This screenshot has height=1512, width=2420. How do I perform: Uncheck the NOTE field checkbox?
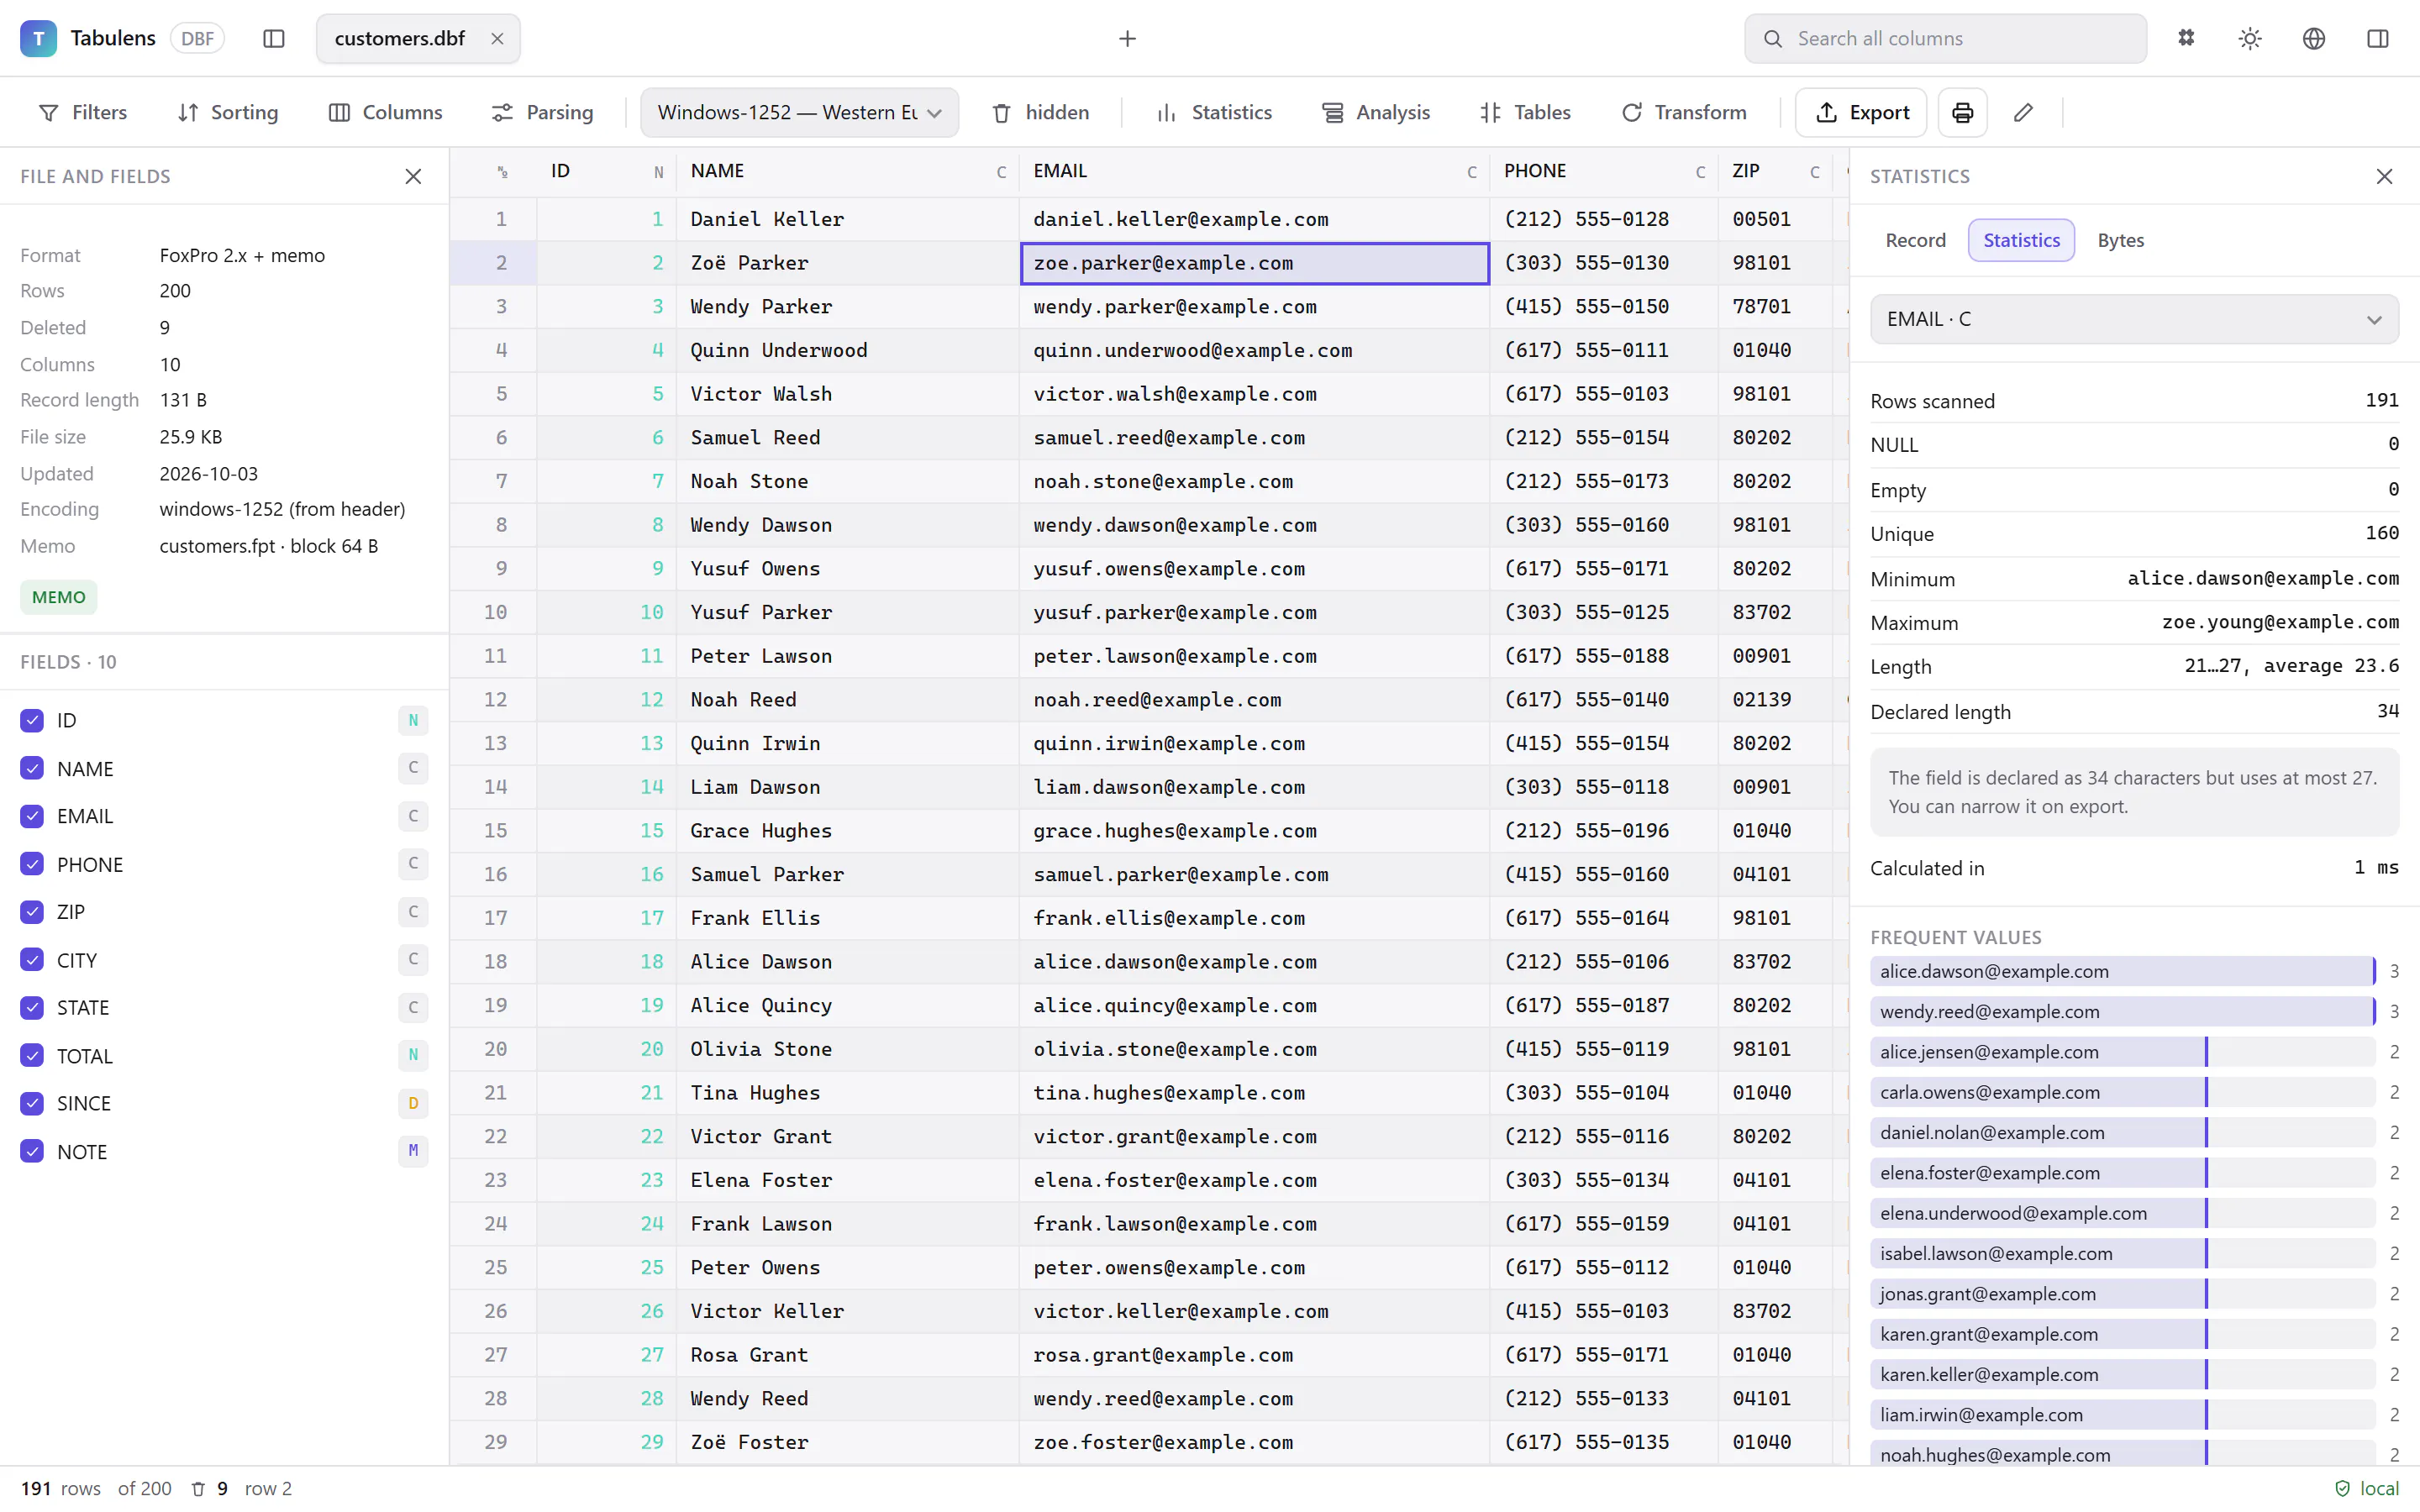[x=32, y=1152]
